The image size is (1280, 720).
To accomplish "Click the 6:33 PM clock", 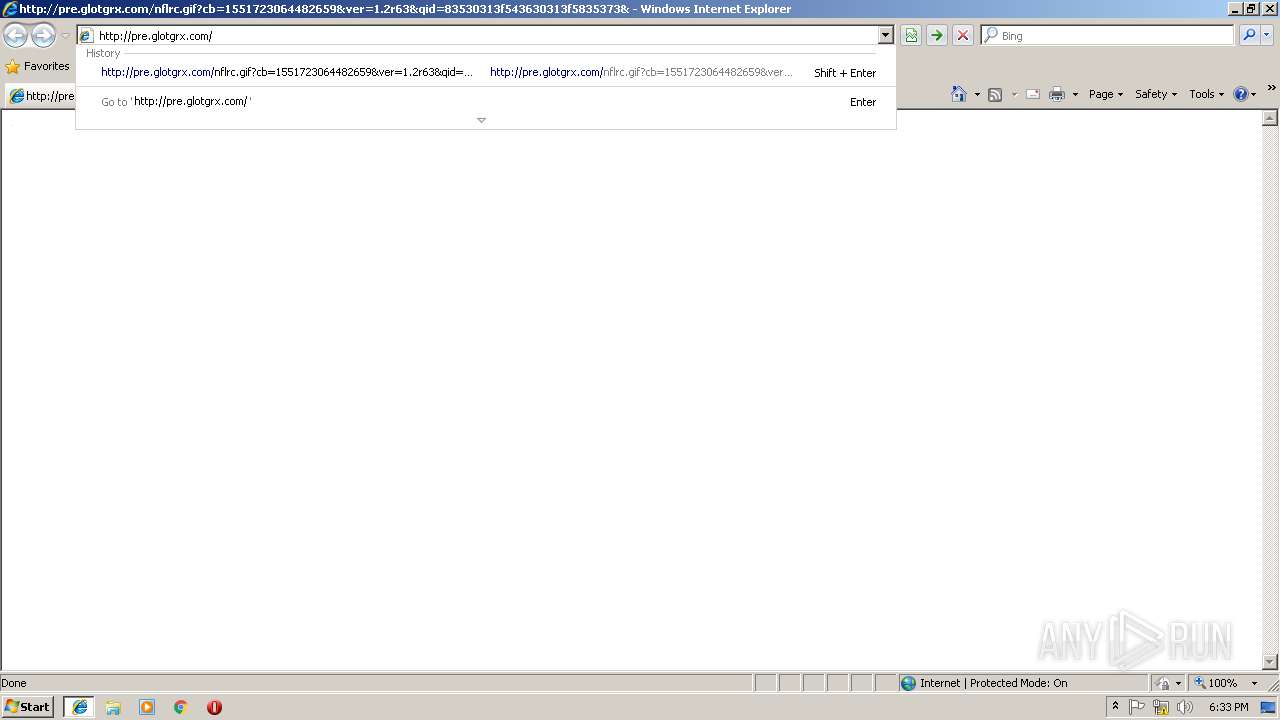I will (1228, 707).
